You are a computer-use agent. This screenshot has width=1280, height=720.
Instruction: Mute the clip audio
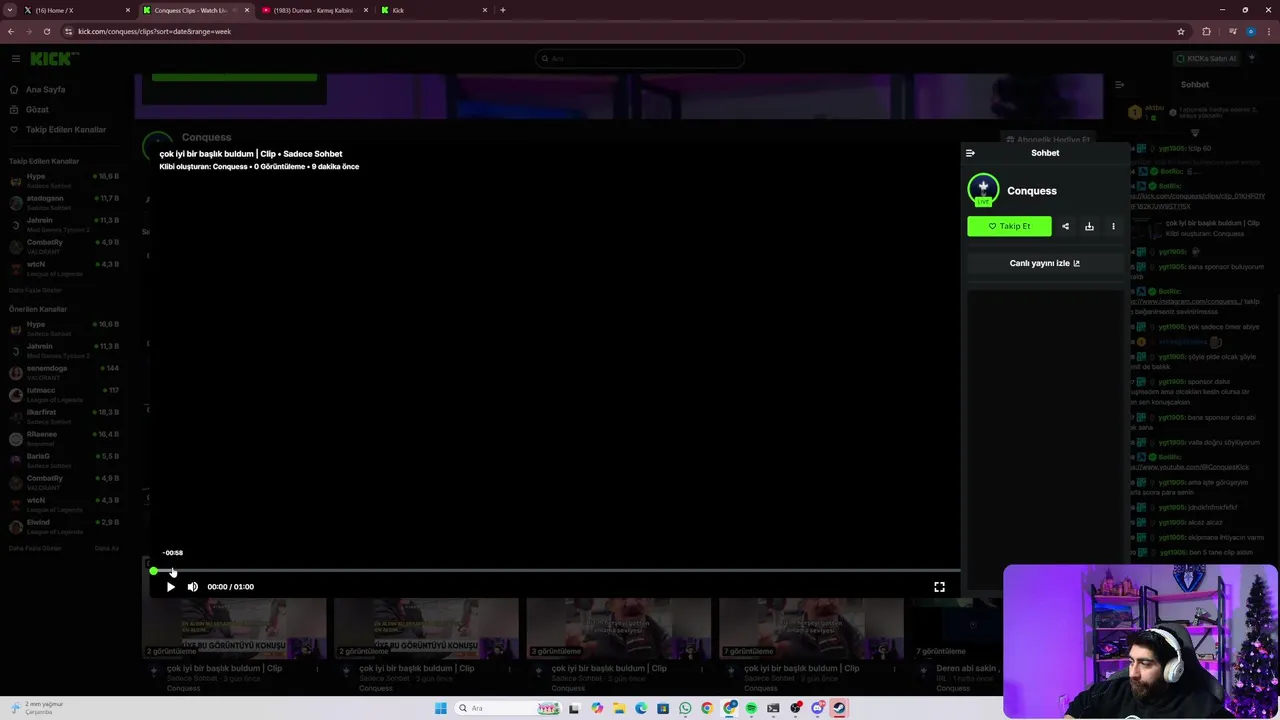193,587
